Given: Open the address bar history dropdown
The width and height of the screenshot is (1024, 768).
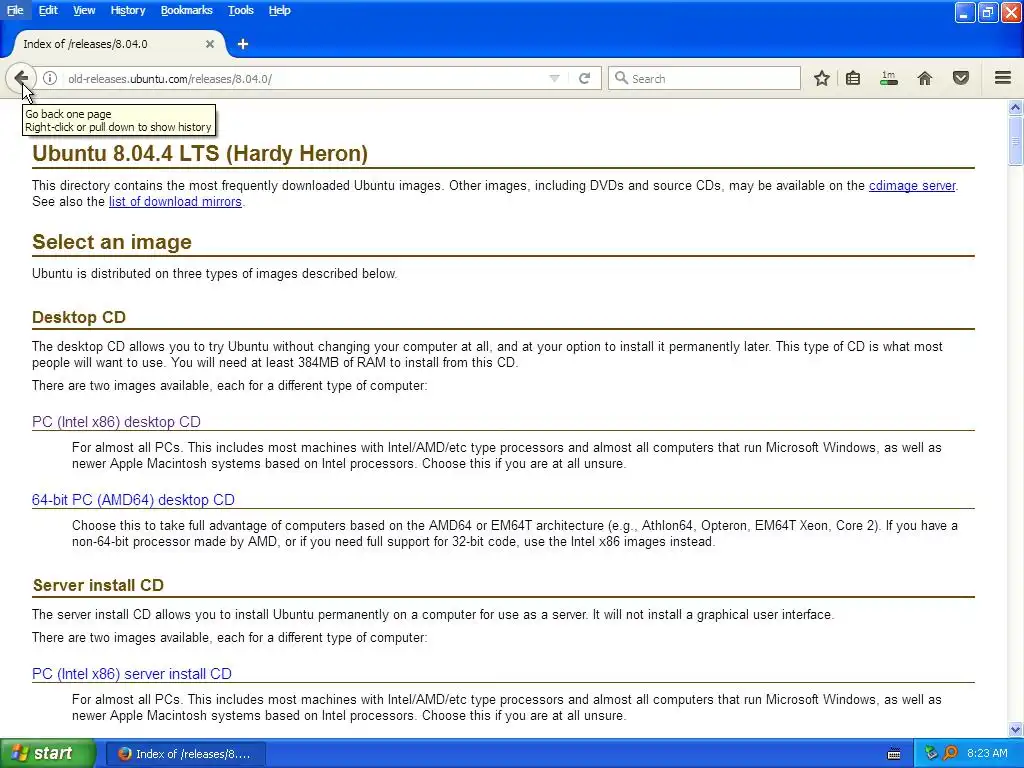Looking at the screenshot, I should 554,78.
